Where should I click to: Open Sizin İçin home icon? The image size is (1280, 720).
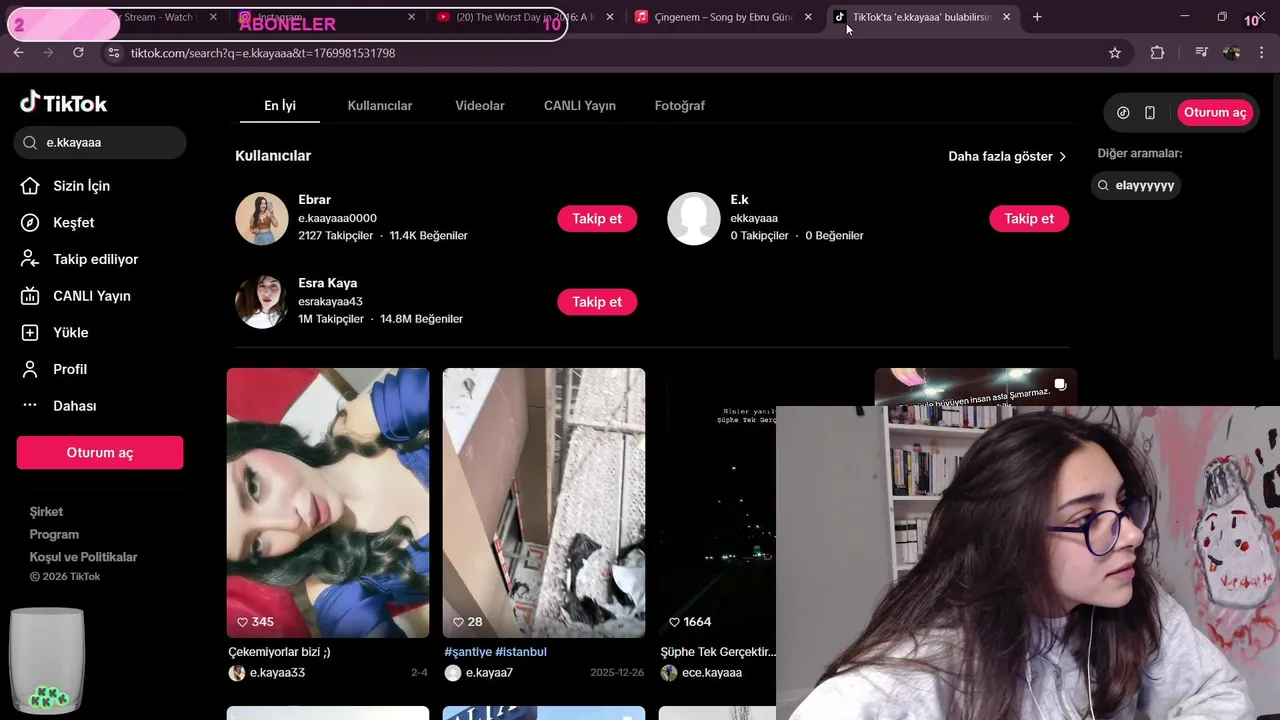30,186
